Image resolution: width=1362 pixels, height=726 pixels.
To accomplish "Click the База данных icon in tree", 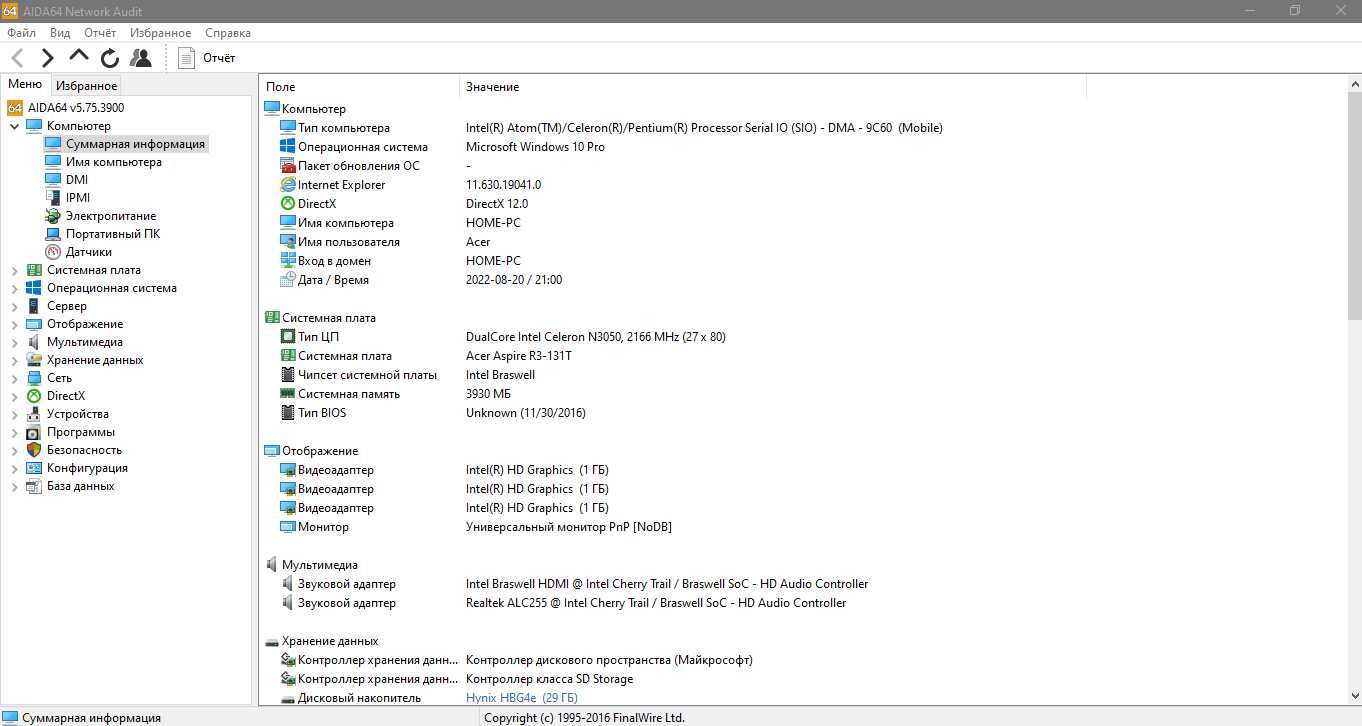I will point(34,486).
